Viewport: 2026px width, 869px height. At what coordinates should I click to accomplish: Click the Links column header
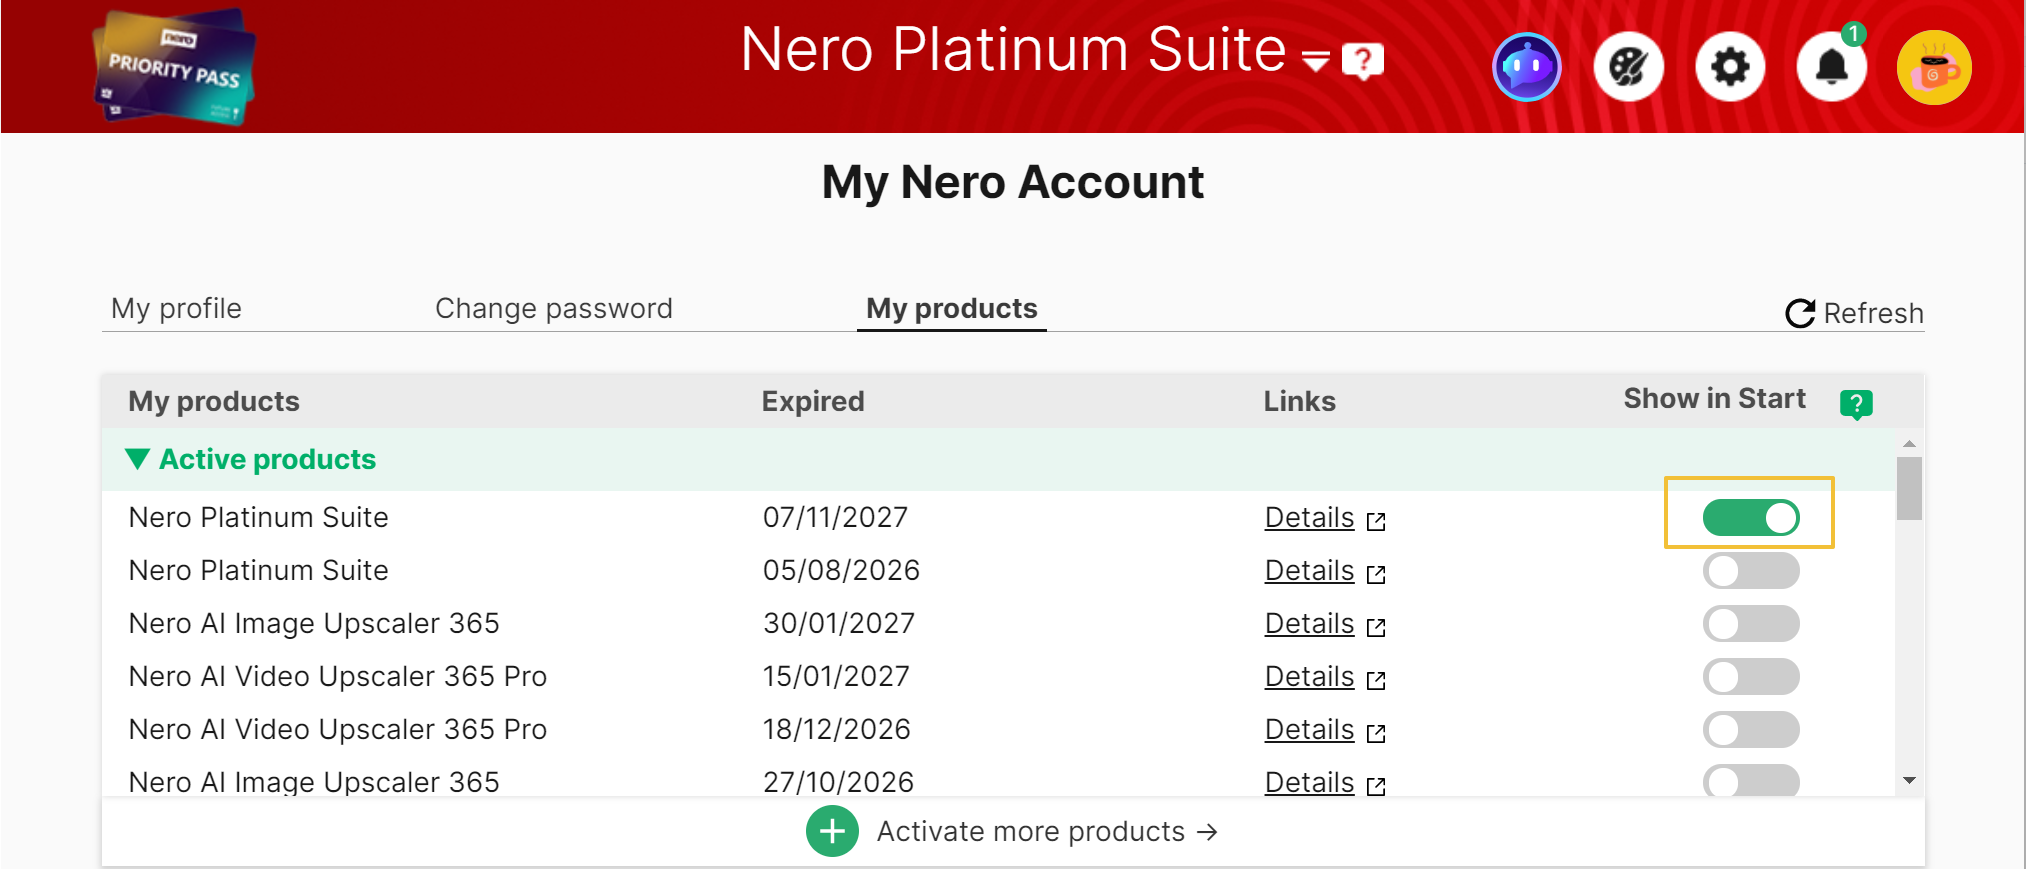tap(1300, 401)
